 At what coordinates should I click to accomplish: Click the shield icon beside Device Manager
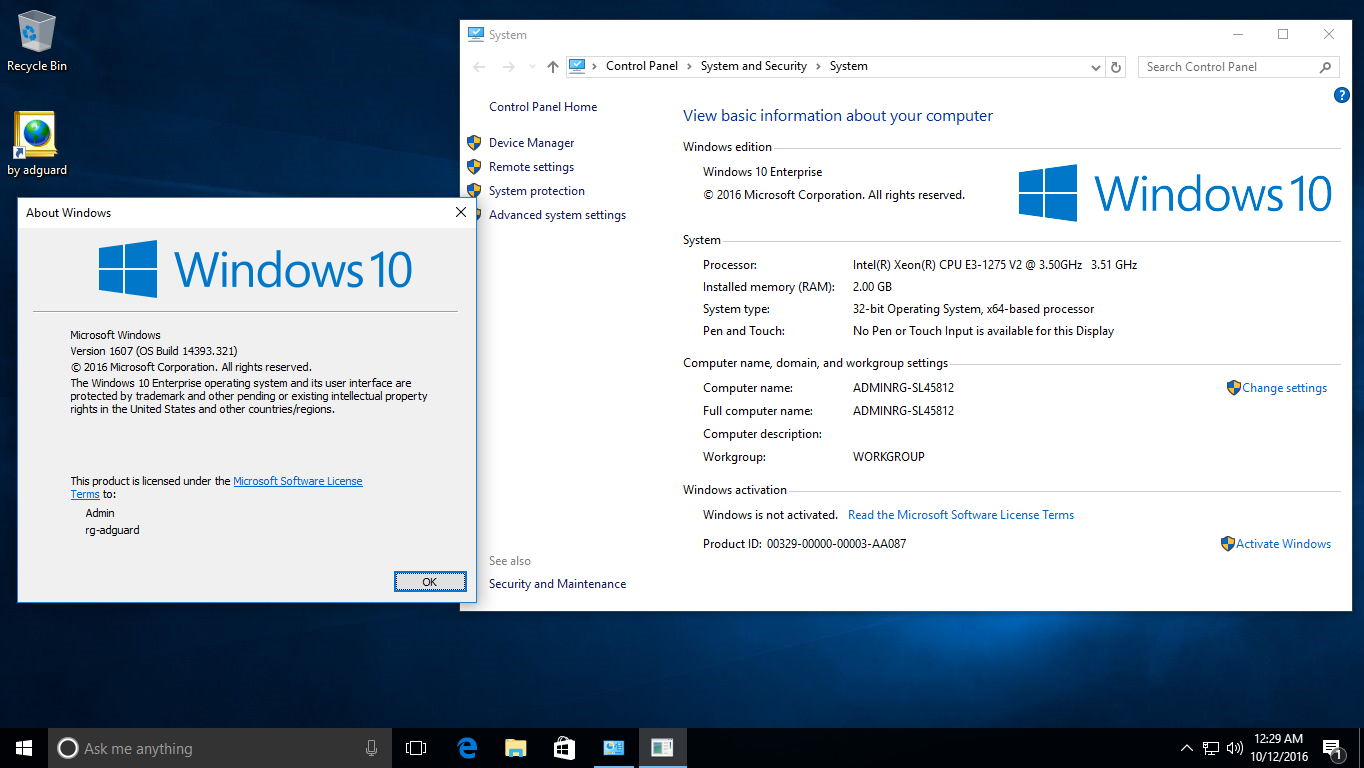[474, 143]
